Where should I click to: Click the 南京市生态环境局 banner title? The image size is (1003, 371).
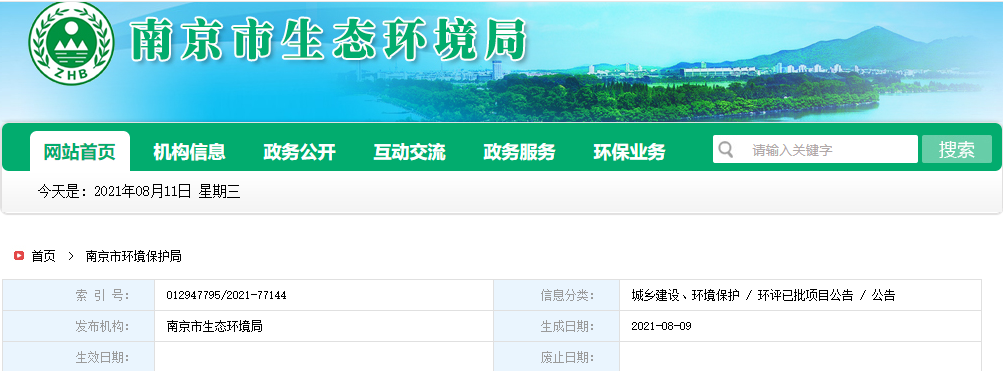point(328,40)
